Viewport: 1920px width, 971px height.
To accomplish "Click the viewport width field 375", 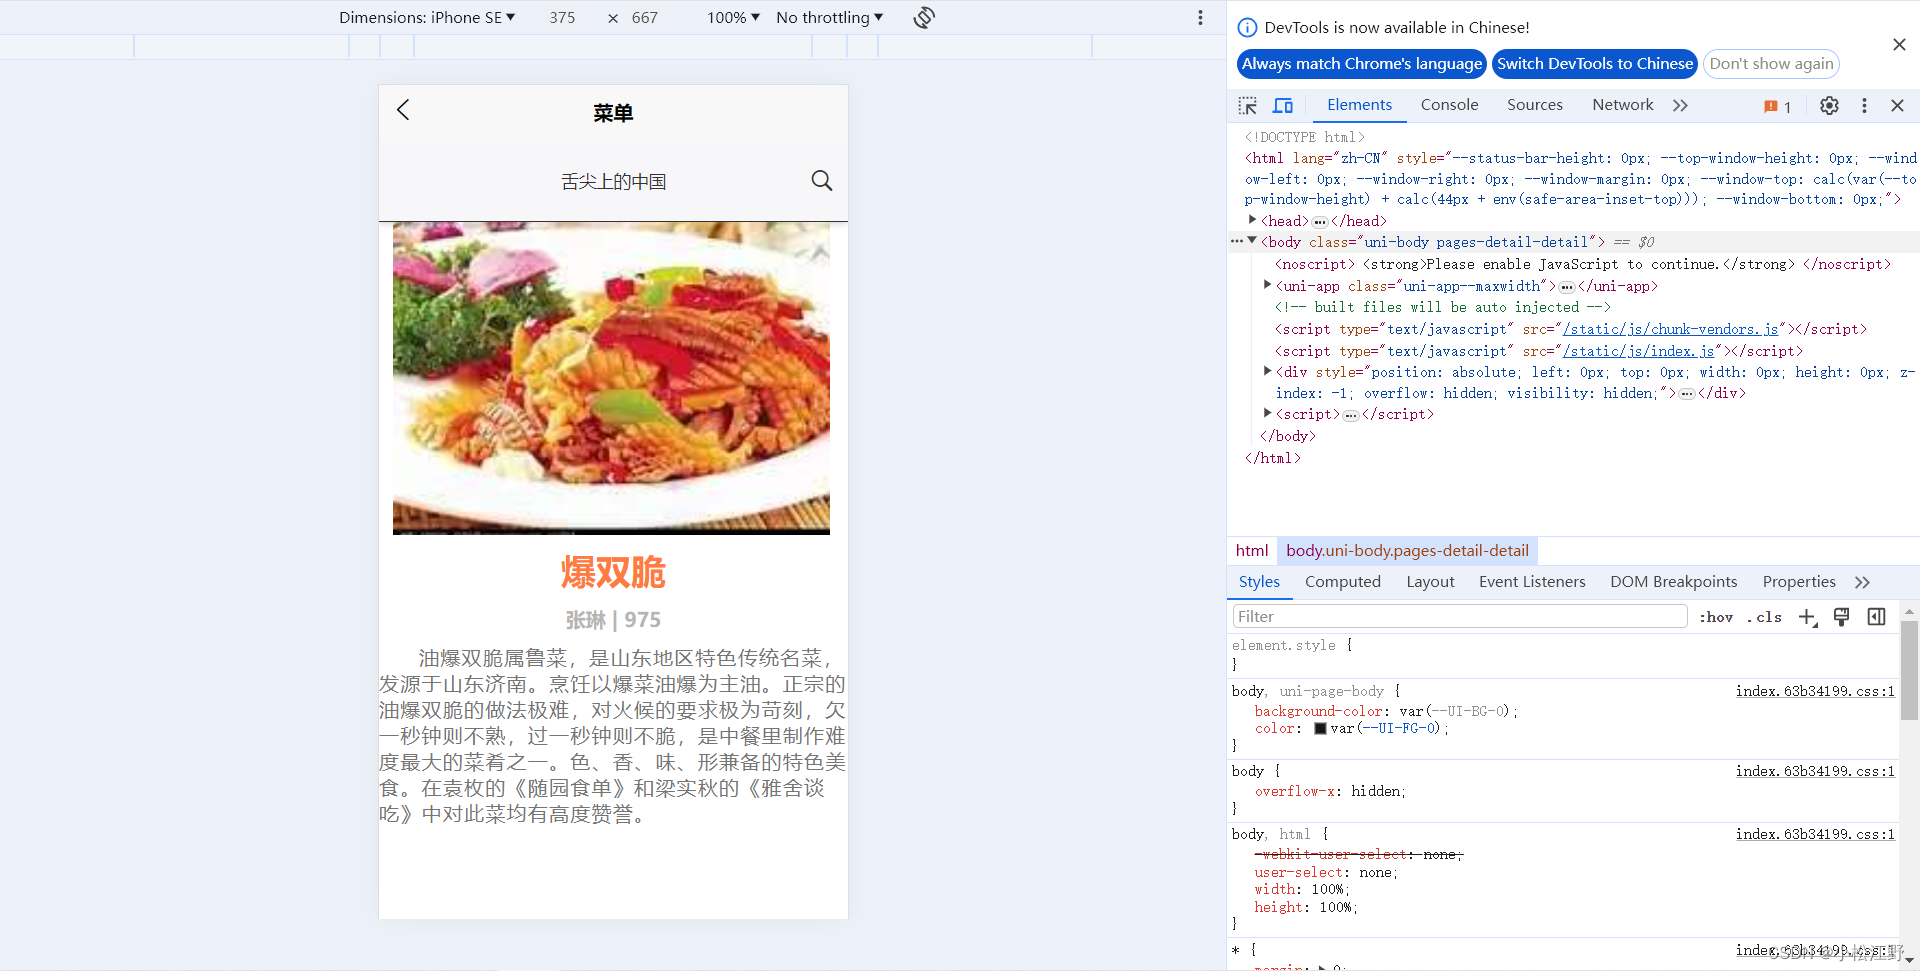I will coord(562,17).
